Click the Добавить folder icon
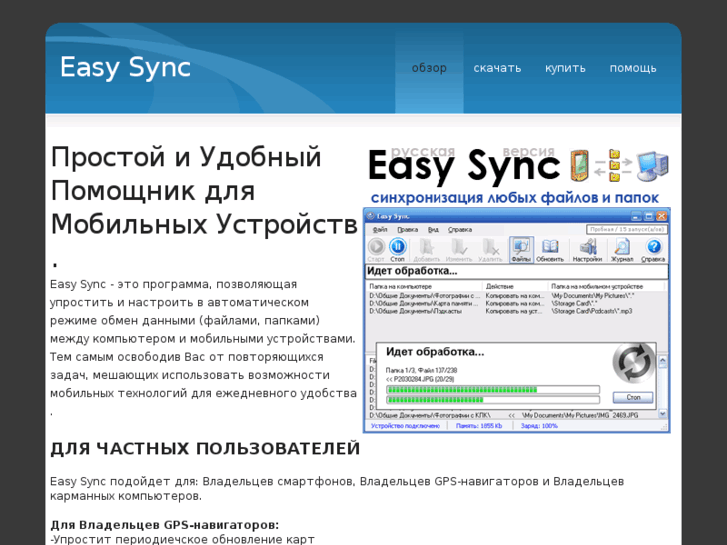Viewport: 727px width, 545px height. (x=426, y=250)
